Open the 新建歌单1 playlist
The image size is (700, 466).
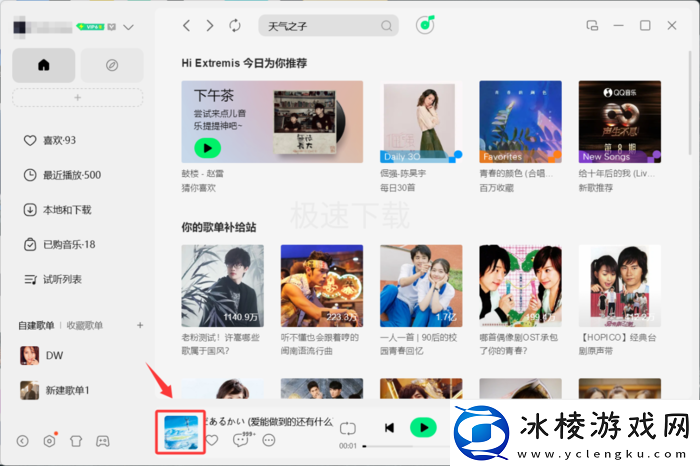[x=55, y=390]
